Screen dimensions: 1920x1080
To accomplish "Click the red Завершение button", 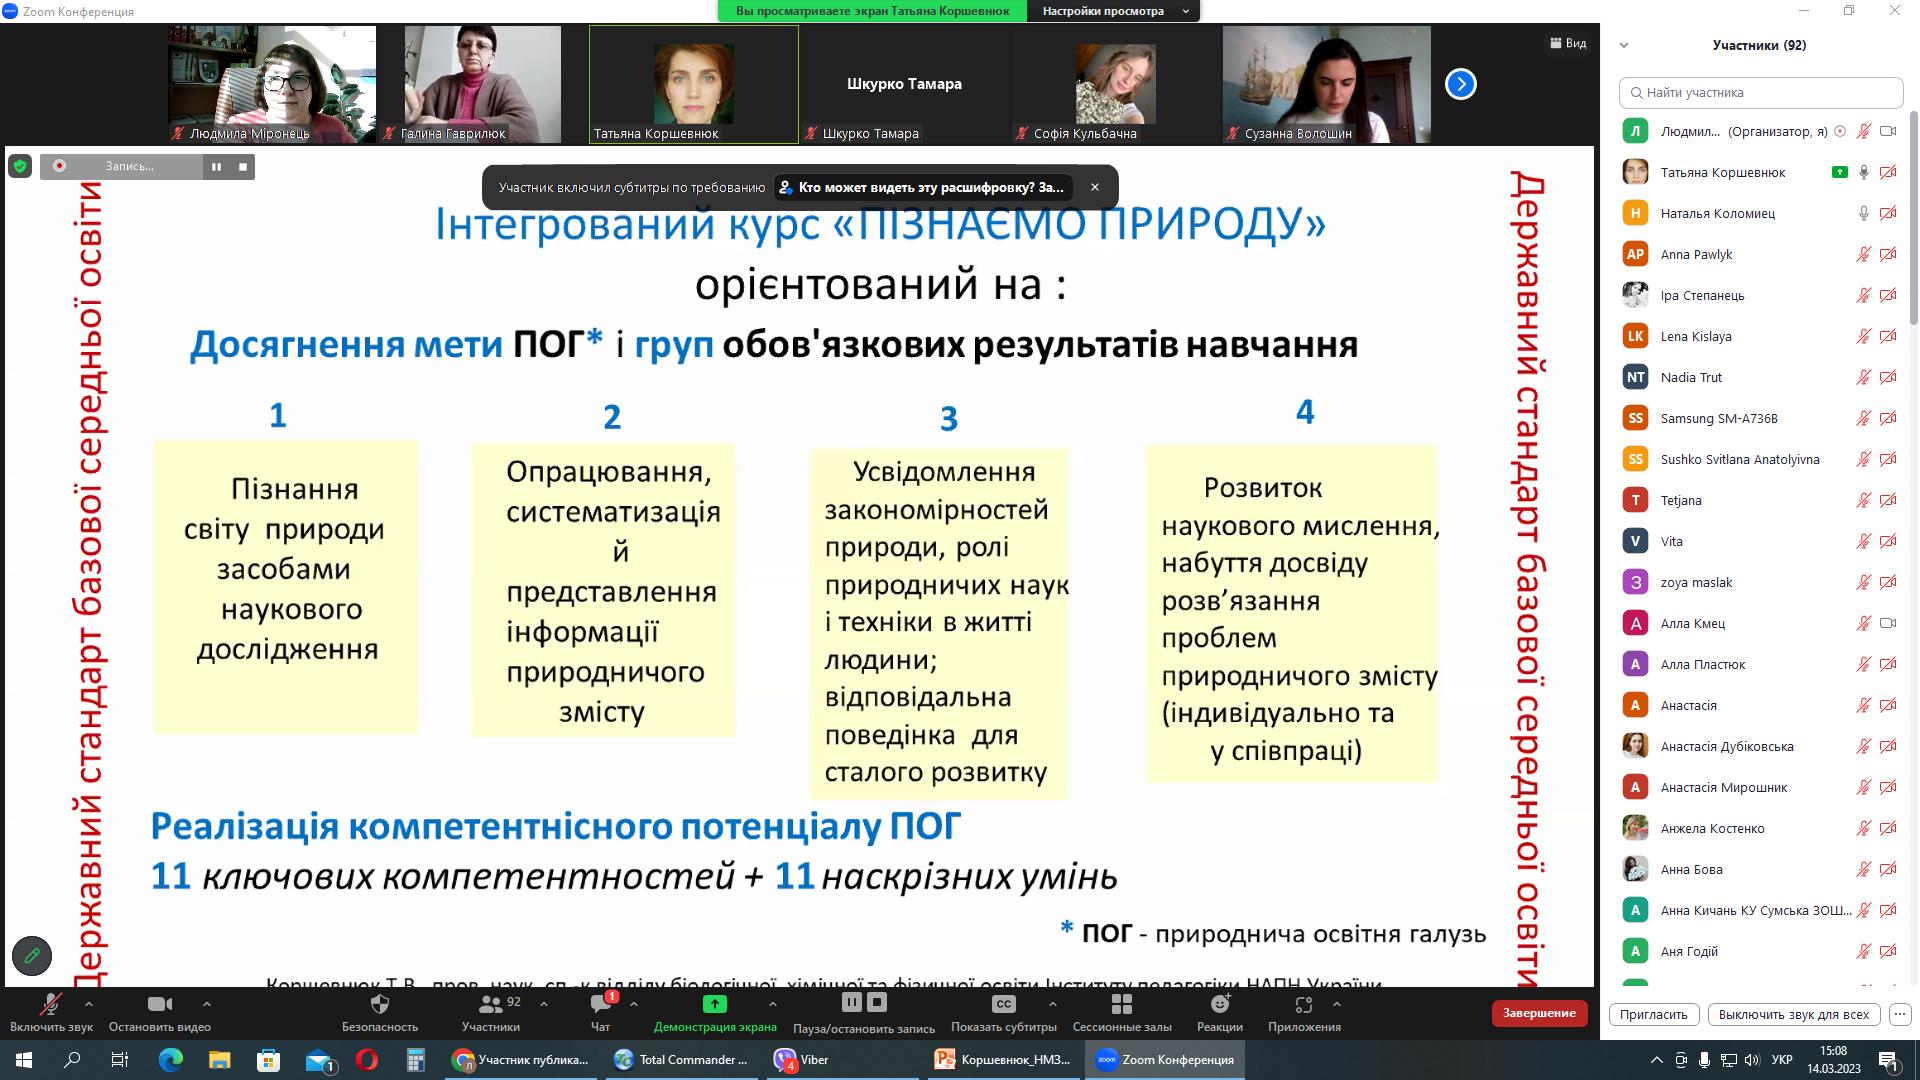I will click(x=1538, y=1013).
